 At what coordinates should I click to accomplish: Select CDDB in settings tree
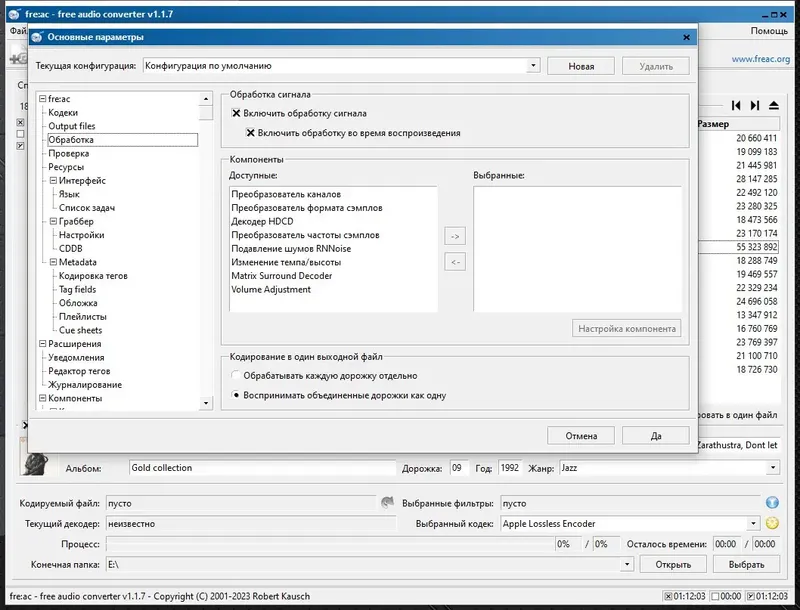(70, 248)
